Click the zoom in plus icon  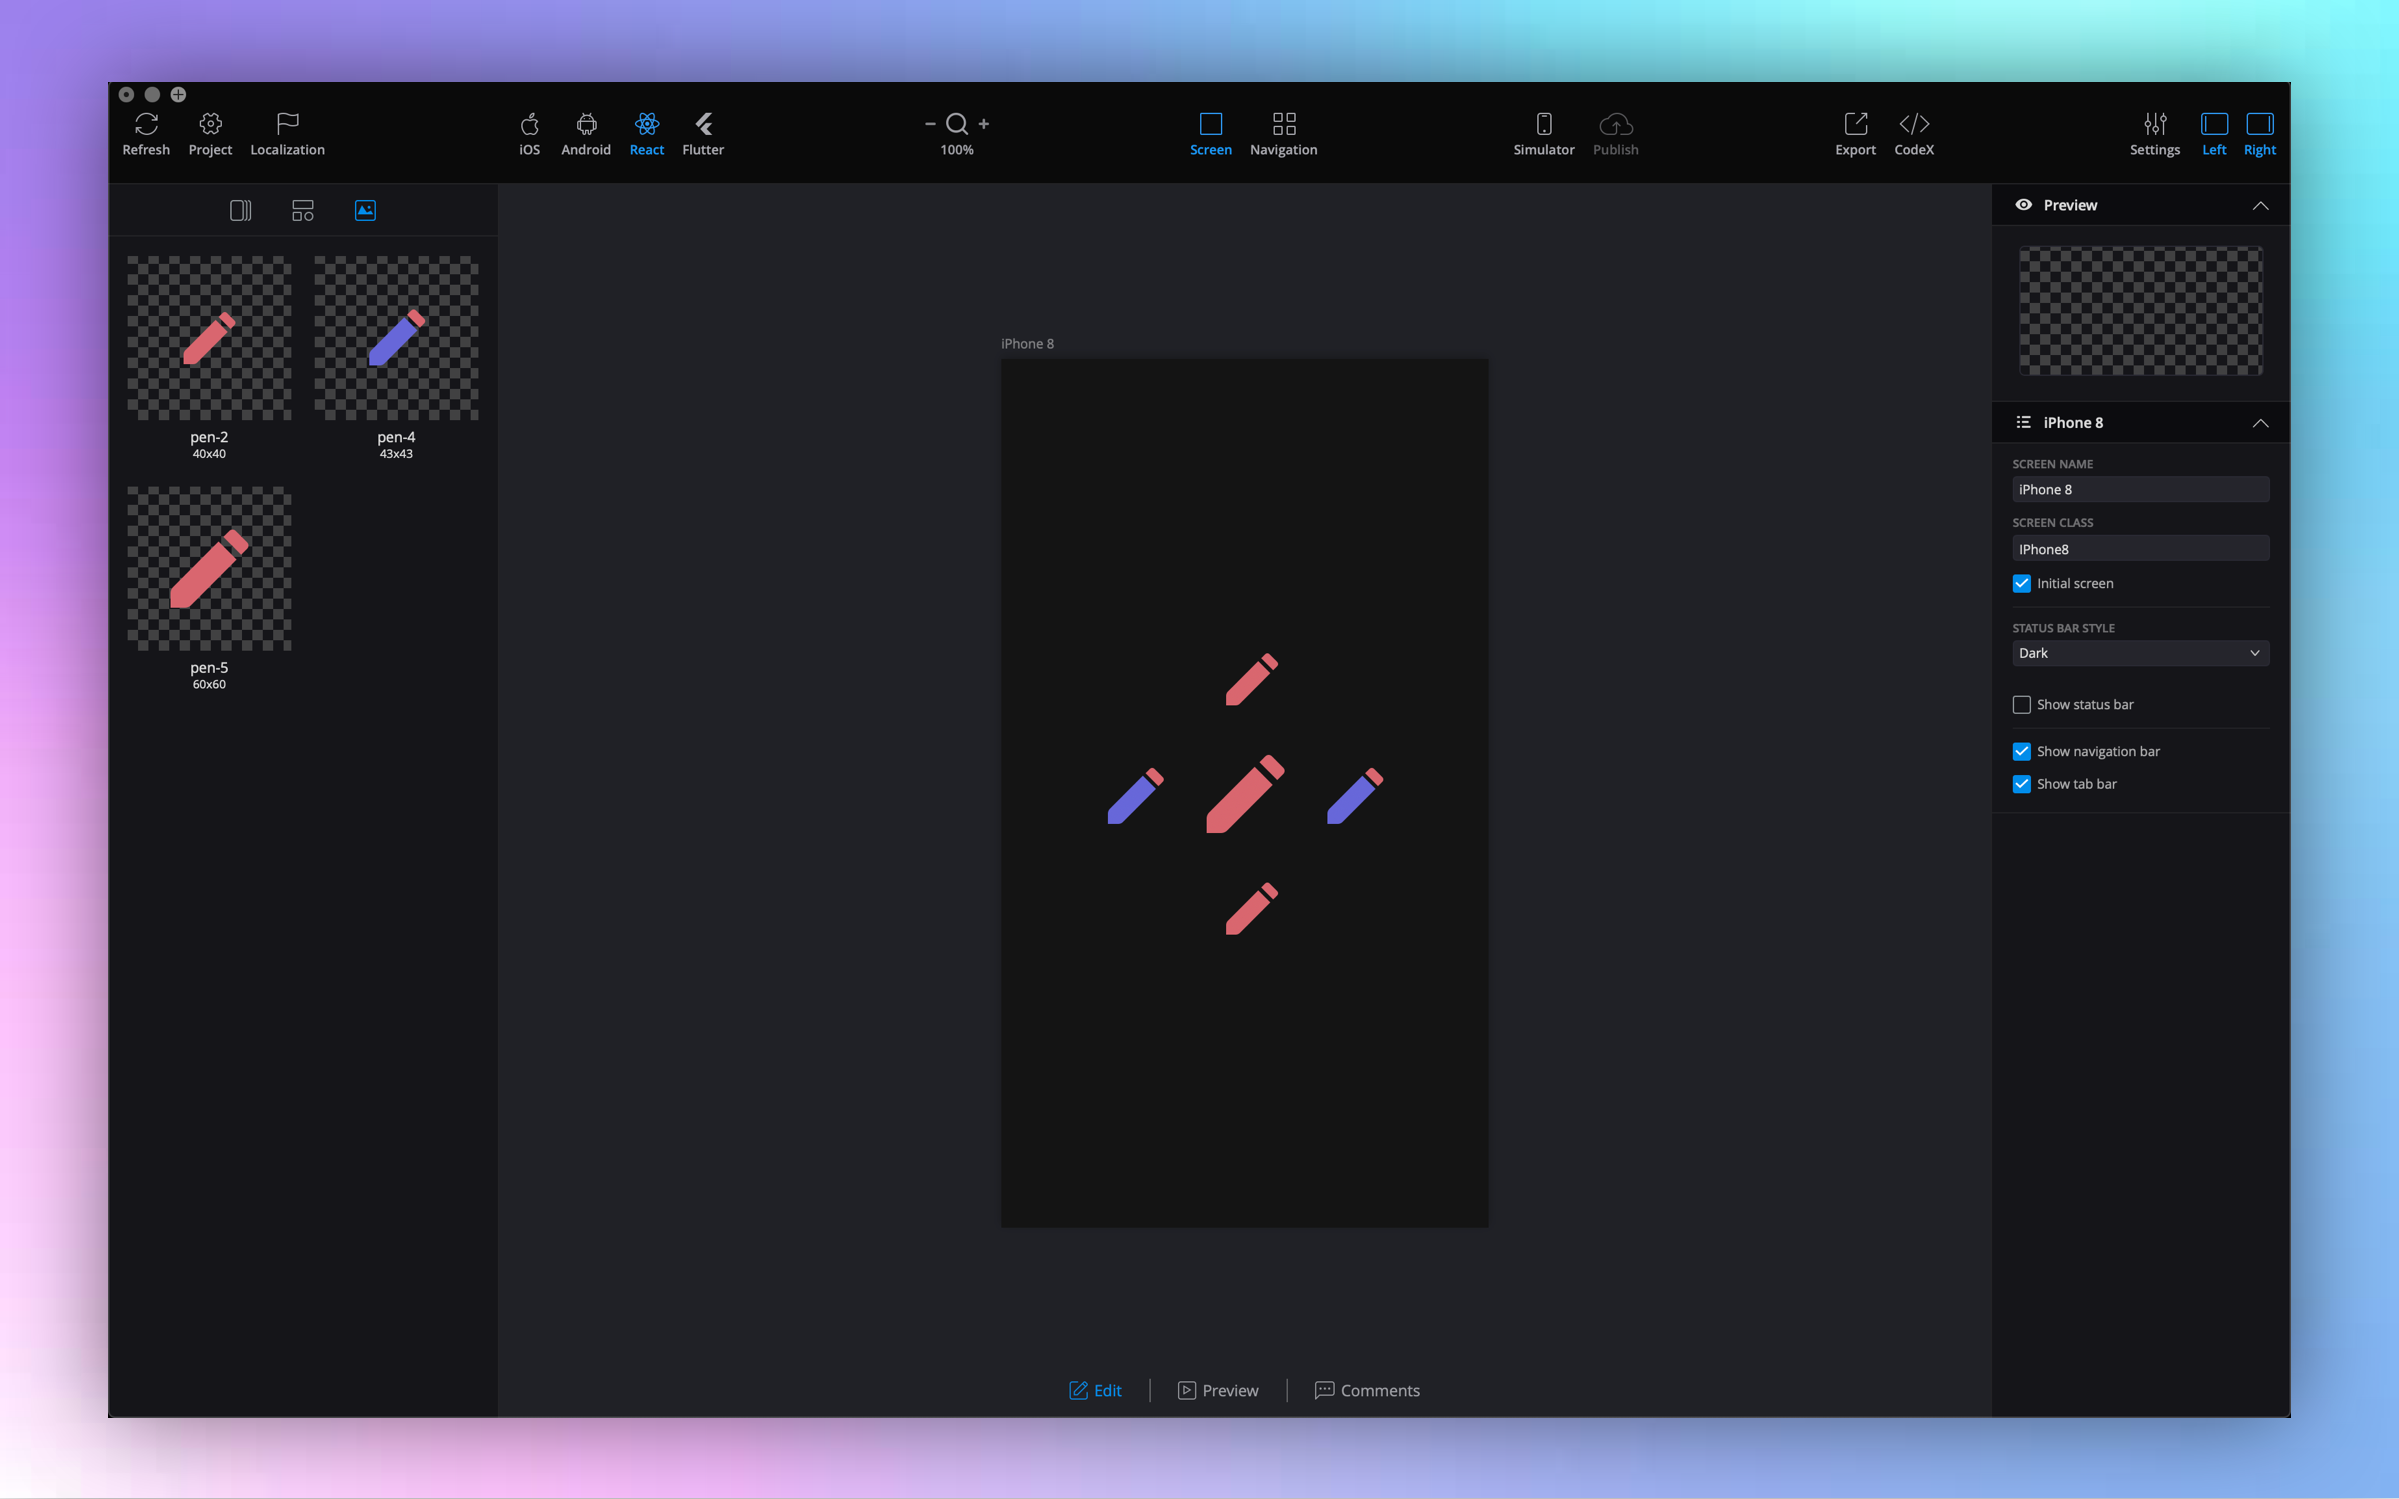click(984, 124)
